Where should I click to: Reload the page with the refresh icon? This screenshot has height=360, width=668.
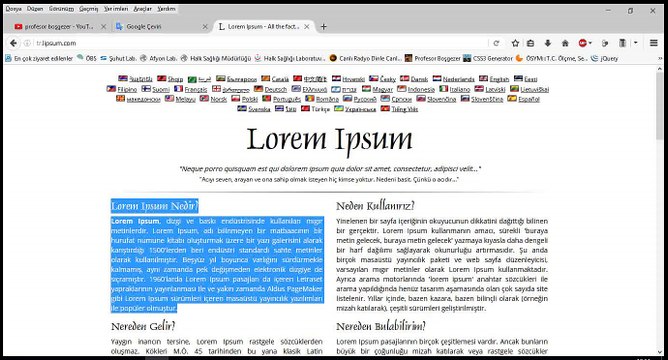[x=496, y=43]
